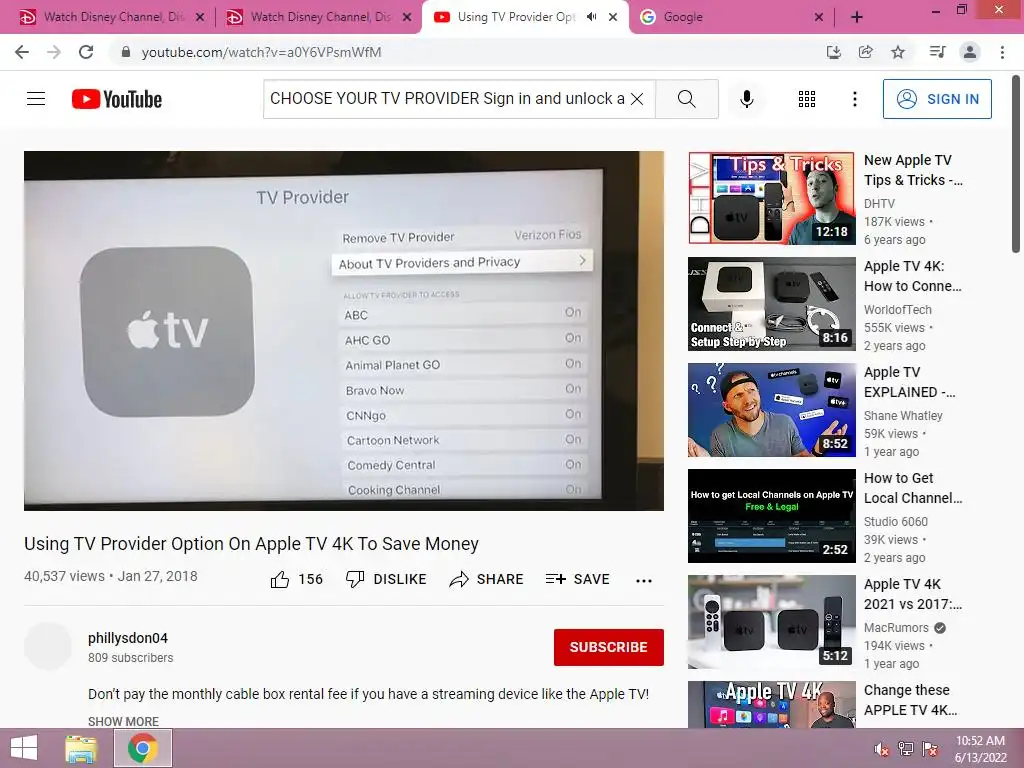Click the YouTube search magnifier button
Image resolution: width=1024 pixels, height=768 pixels.
(x=686, y=99)
